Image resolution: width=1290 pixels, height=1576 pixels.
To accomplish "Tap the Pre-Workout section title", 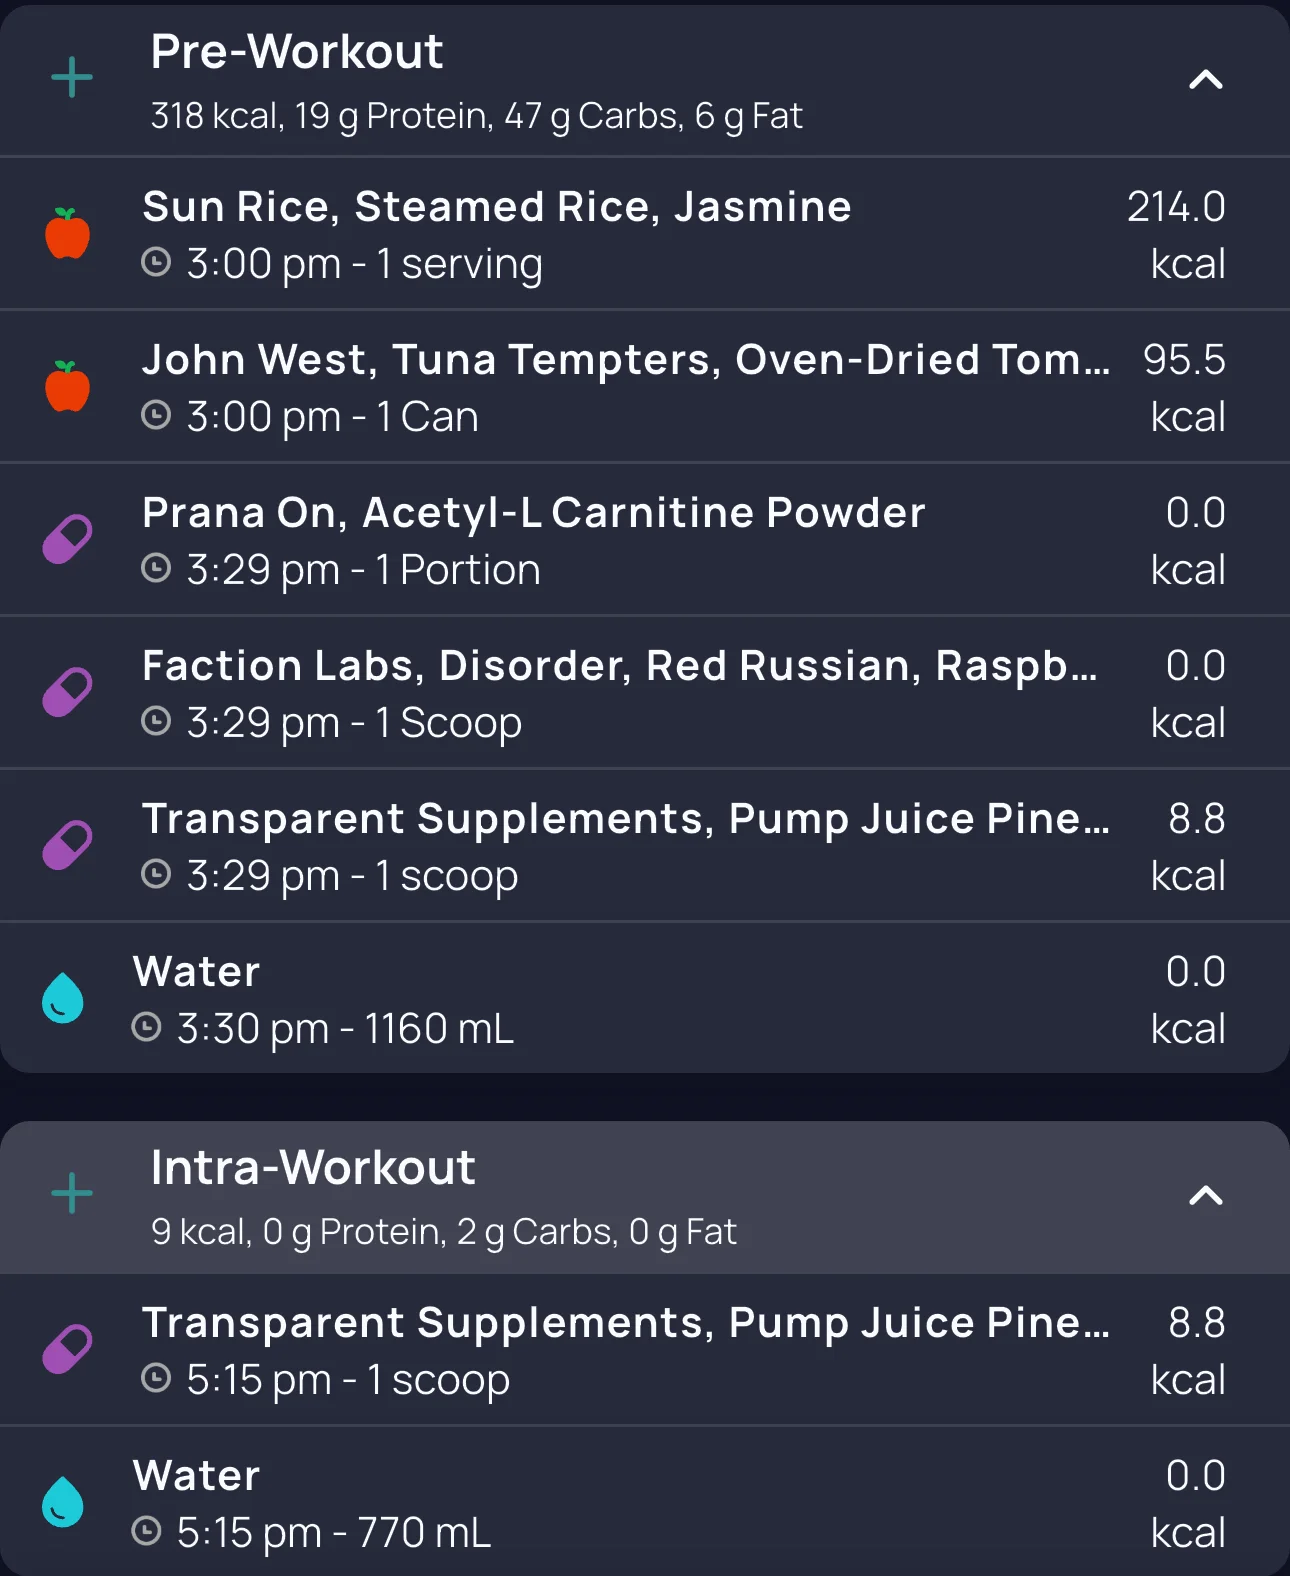I will click(297, 52).
